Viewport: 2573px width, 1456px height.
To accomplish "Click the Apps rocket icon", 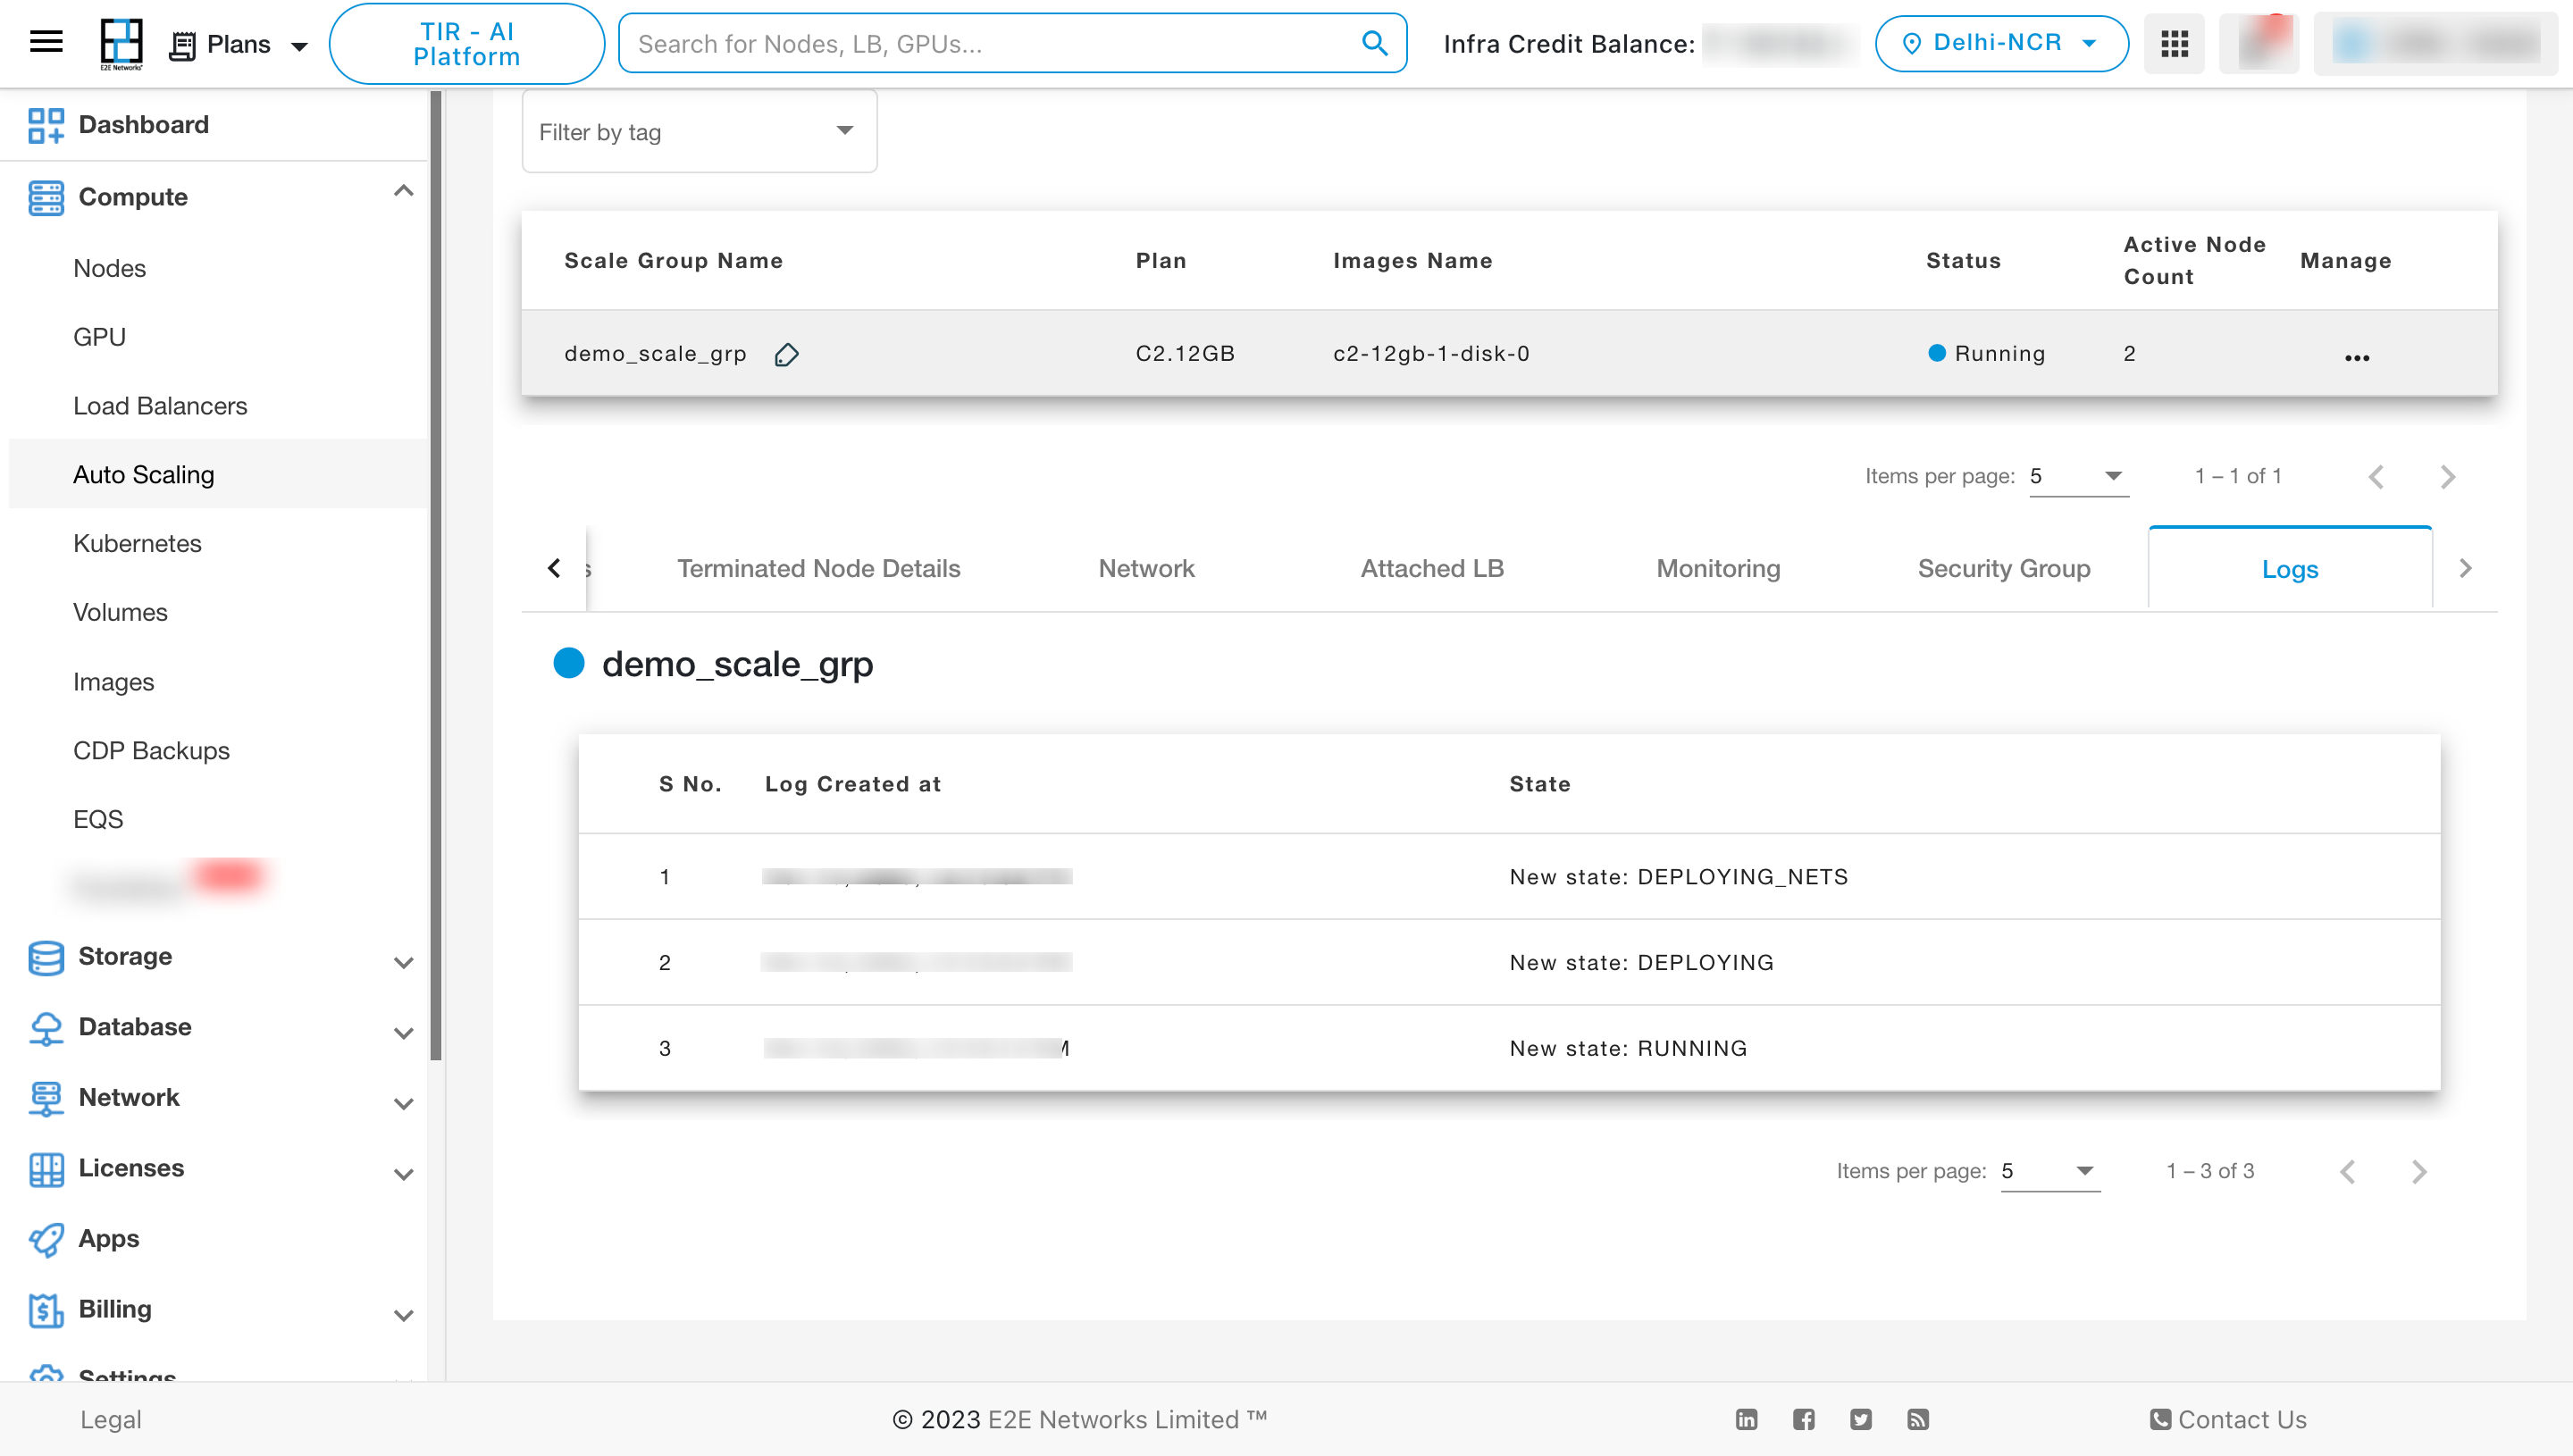I will pyautogui.click(x=46, y=1240).
